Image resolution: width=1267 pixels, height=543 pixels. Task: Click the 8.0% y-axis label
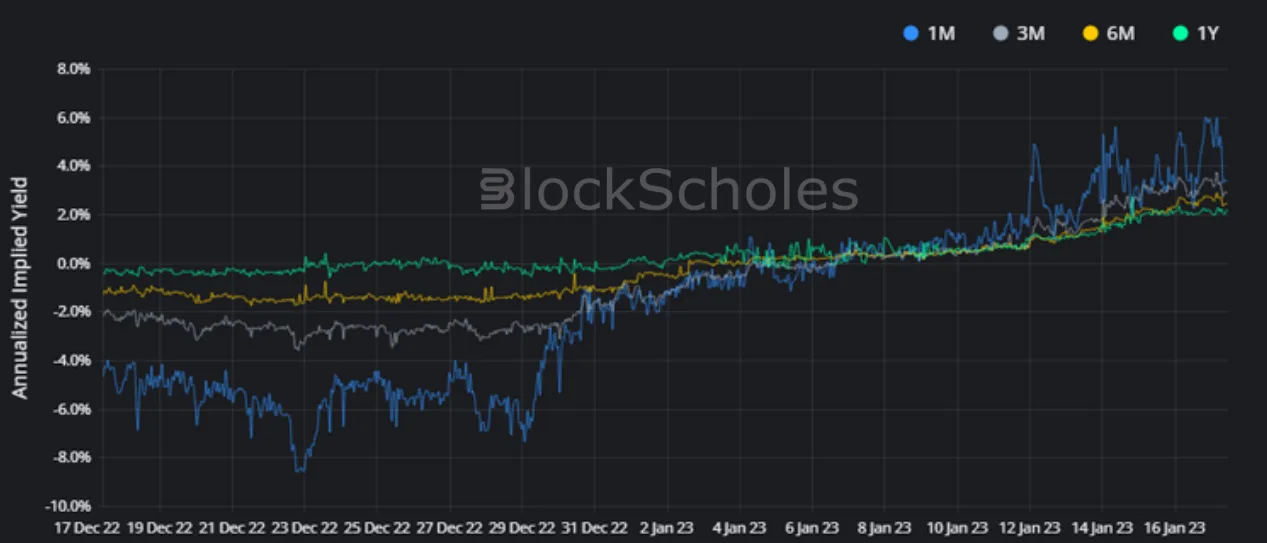[x=73, y=69]
